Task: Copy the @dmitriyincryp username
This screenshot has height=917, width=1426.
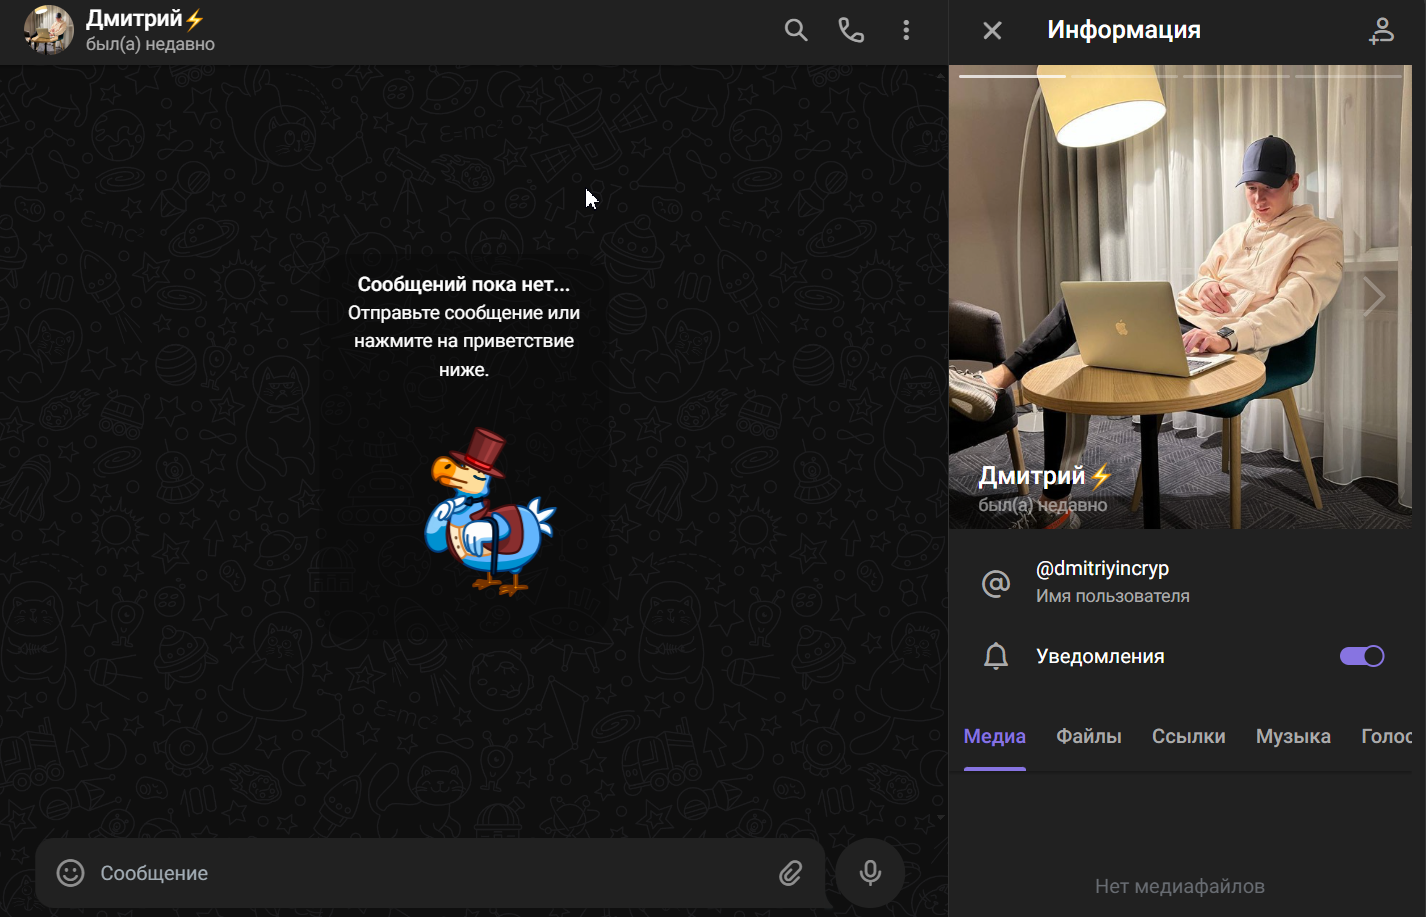Action: [1102, 569]
